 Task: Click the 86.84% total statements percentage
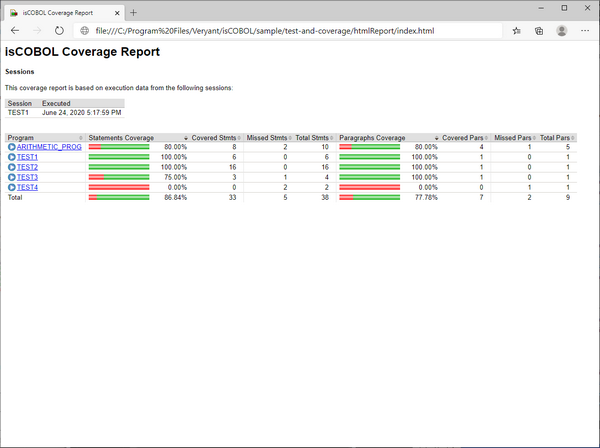176,197
